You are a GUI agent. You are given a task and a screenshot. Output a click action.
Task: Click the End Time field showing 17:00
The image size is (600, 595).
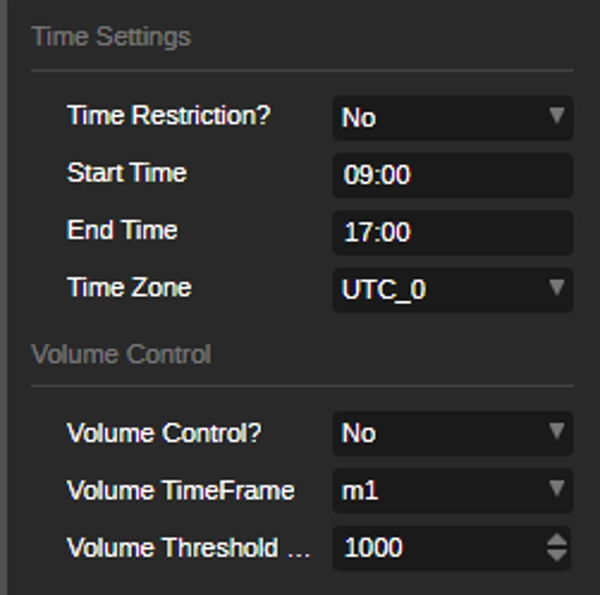click(452, 232)
